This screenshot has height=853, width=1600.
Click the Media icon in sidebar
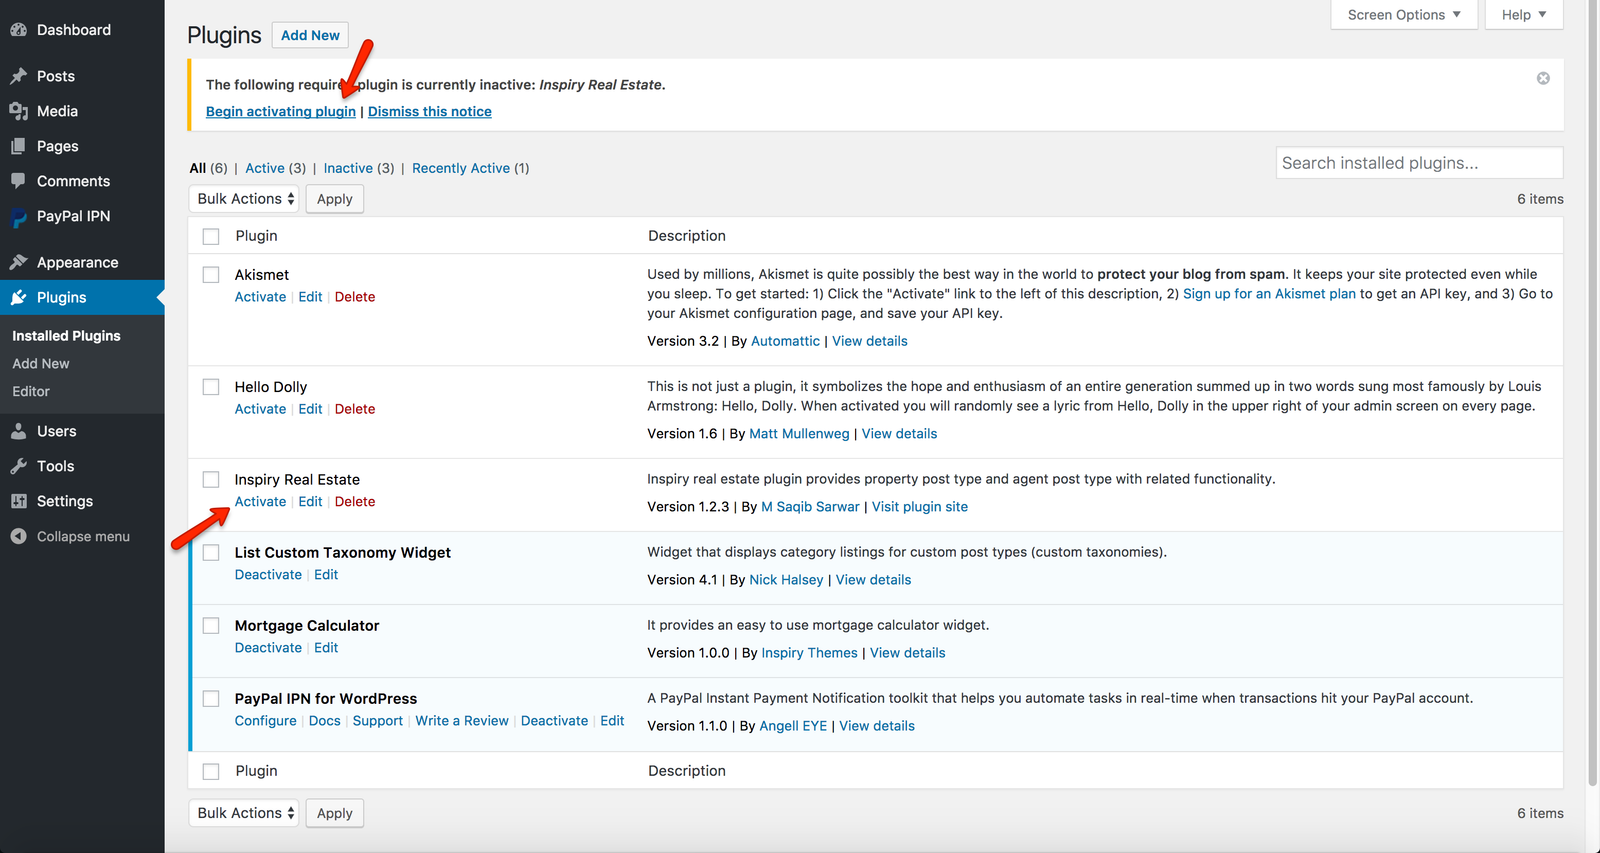18,111
